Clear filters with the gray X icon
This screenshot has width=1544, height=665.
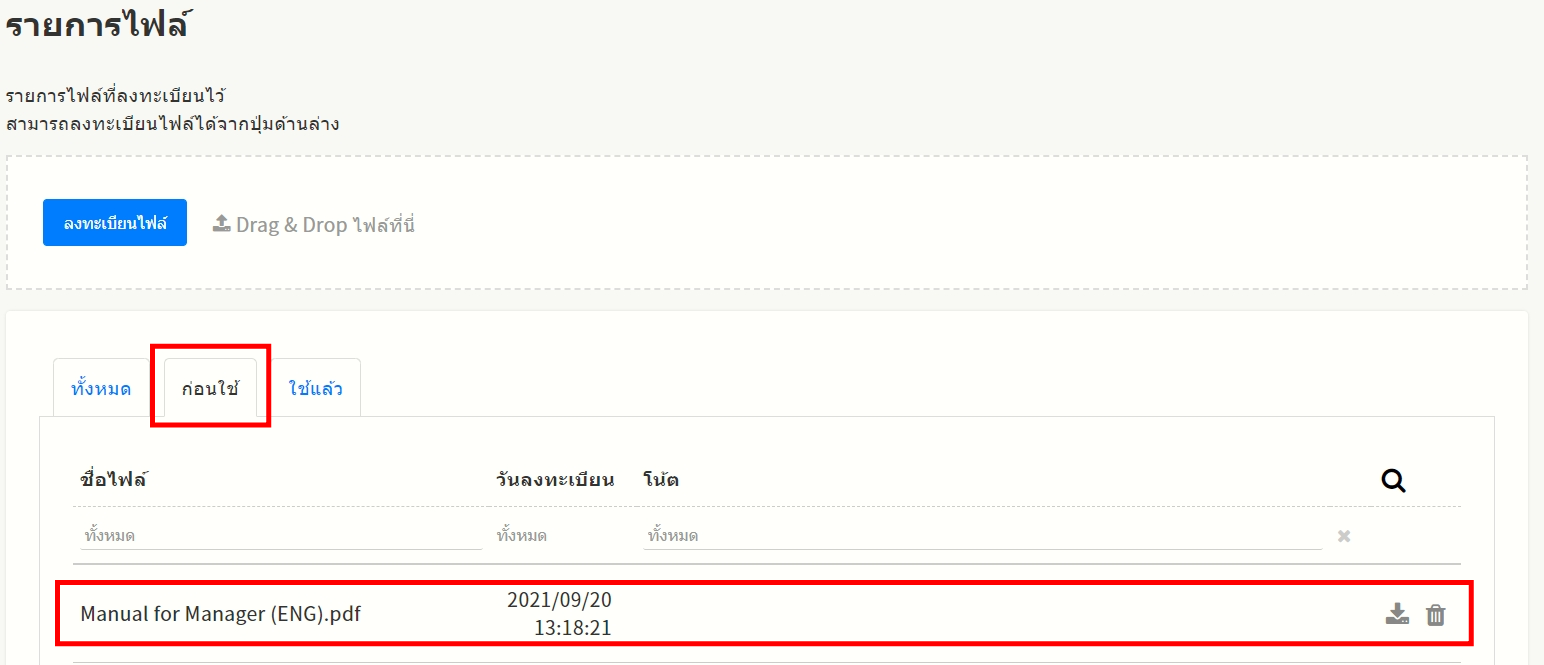[x=1344, y=537]
